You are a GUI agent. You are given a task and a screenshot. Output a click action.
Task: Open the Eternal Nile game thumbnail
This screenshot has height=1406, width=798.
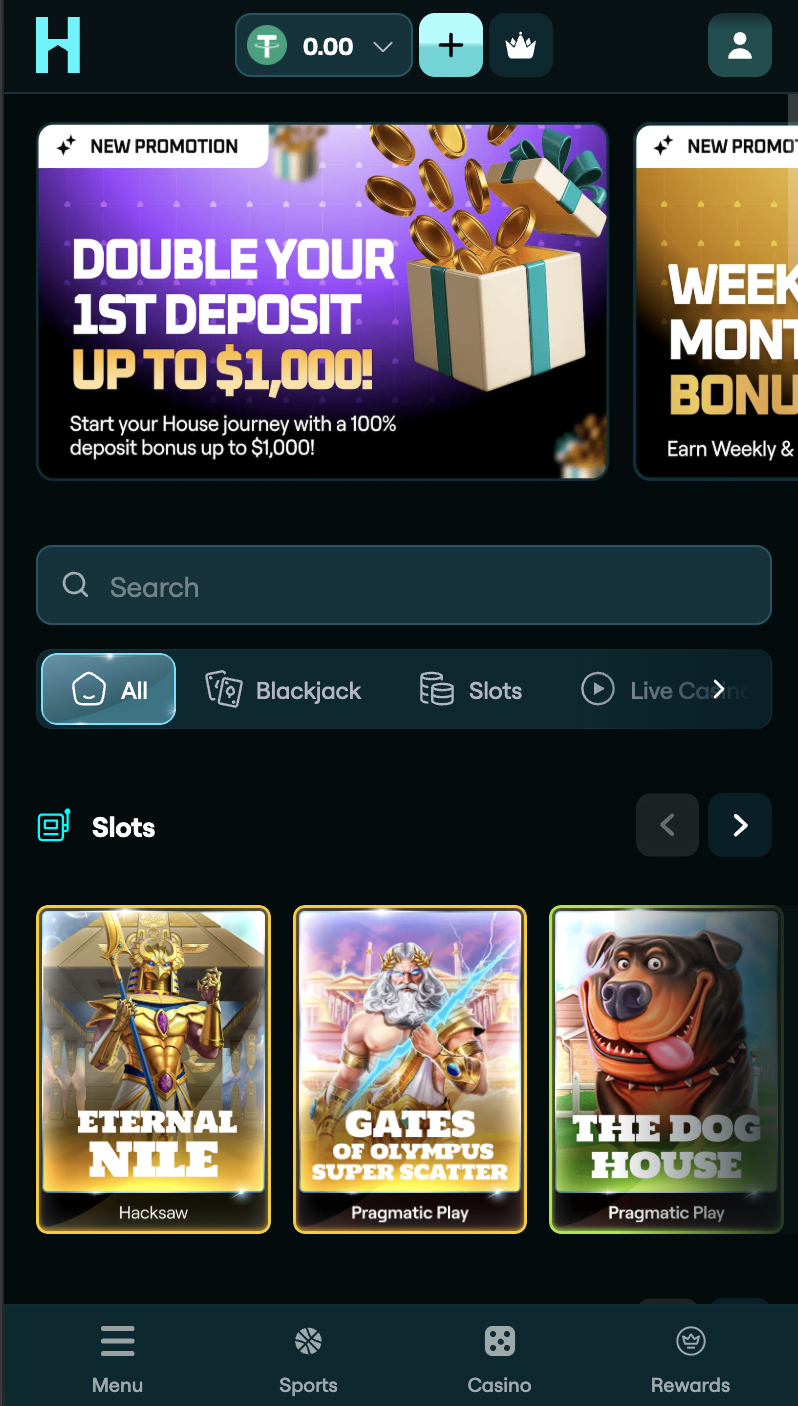pos(154,1069)
